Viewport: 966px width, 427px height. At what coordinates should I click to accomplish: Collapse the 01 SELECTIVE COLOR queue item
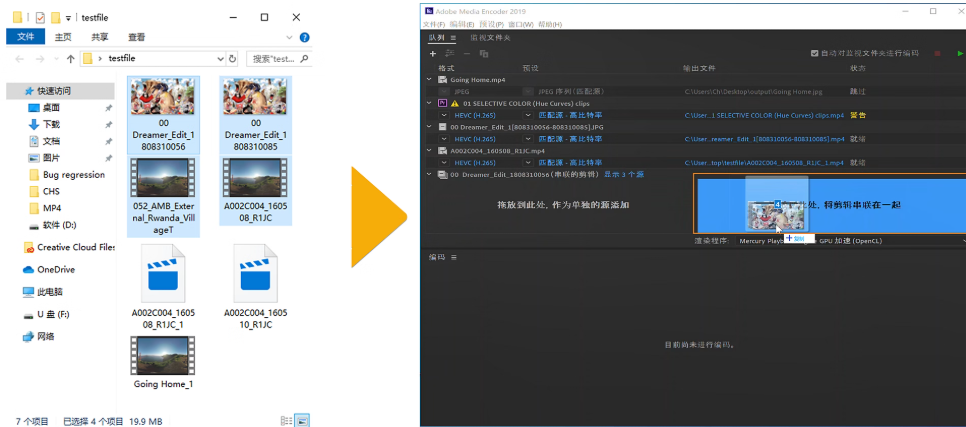tap(429, 103)
